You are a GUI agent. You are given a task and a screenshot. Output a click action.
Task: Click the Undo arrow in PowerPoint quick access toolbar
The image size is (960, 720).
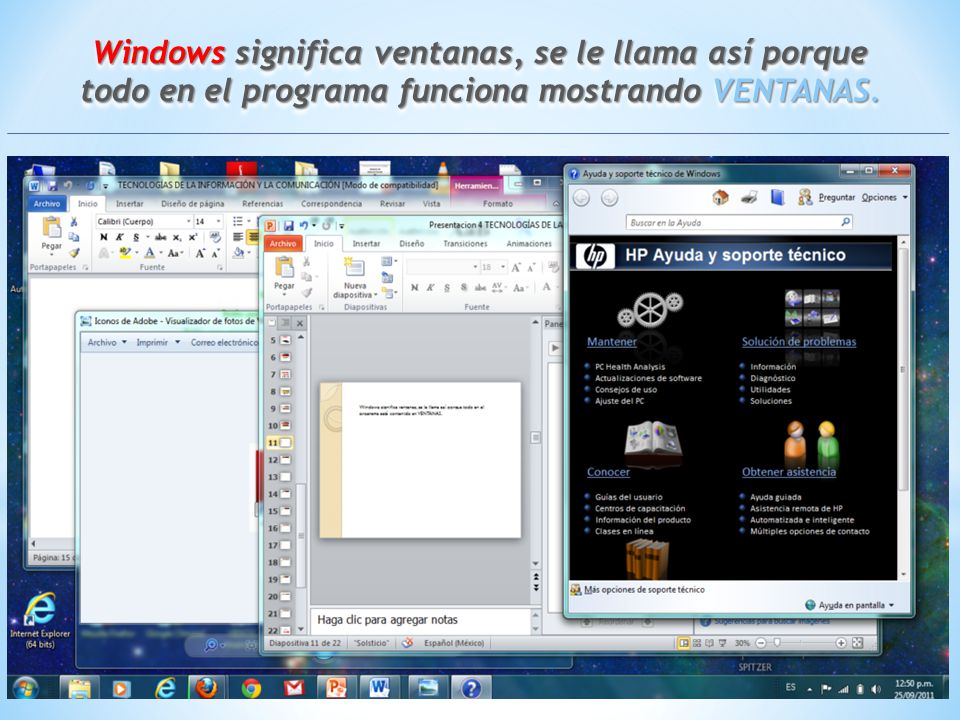tap(304, 226)
